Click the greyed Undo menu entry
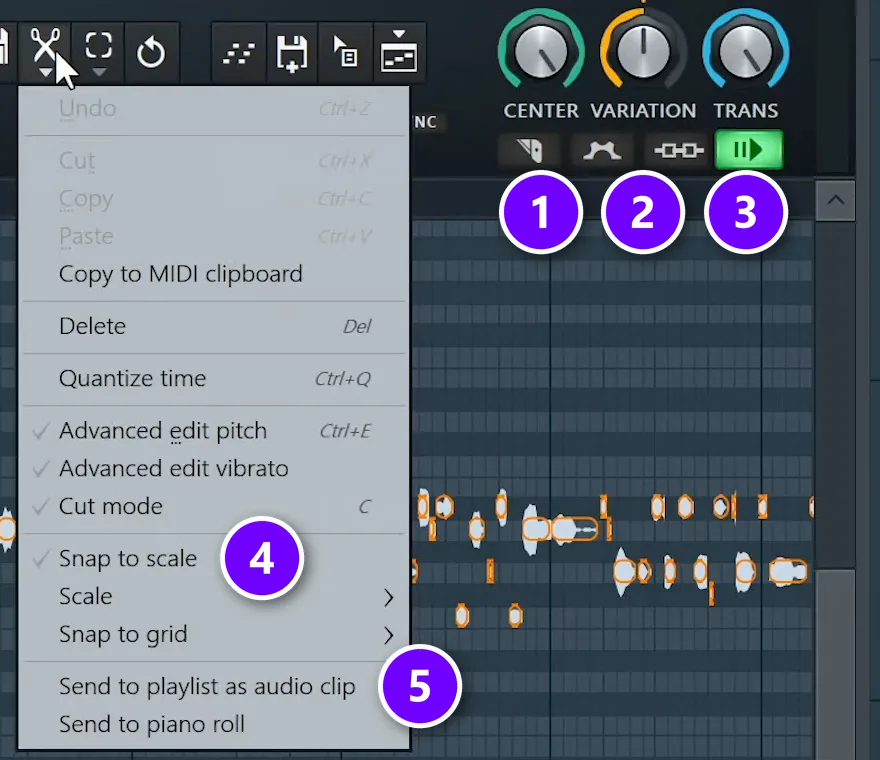Image resolution: width=880 pixels, height=760 pixels. [214, 108]
